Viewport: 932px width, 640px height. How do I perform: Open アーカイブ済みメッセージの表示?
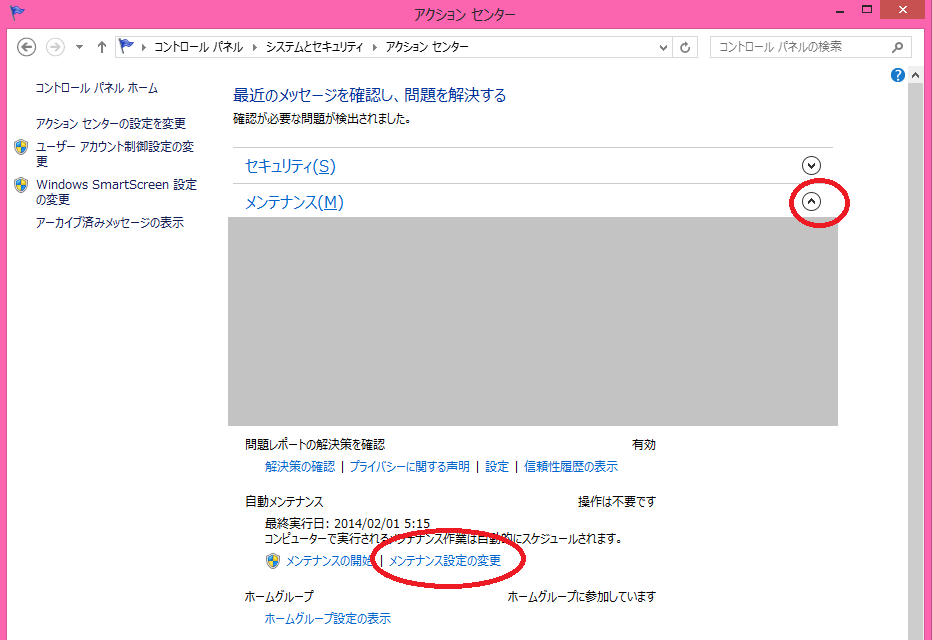point(109,222)
